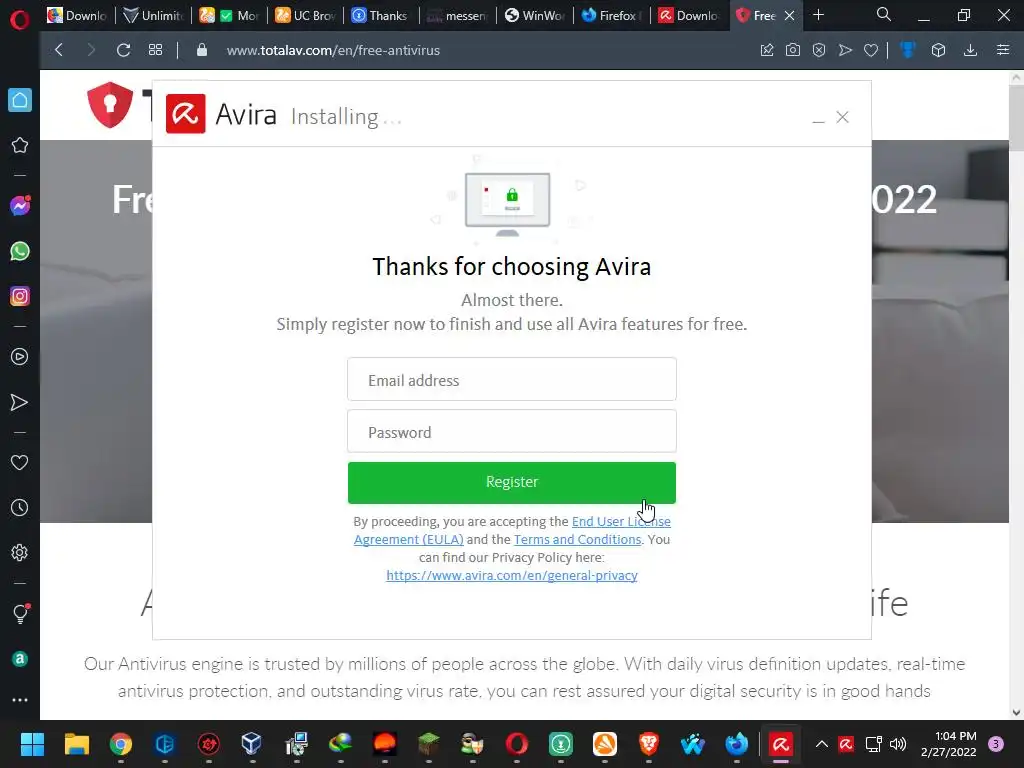
Task: Open the Player icon in sidebar
Action: 20,357
